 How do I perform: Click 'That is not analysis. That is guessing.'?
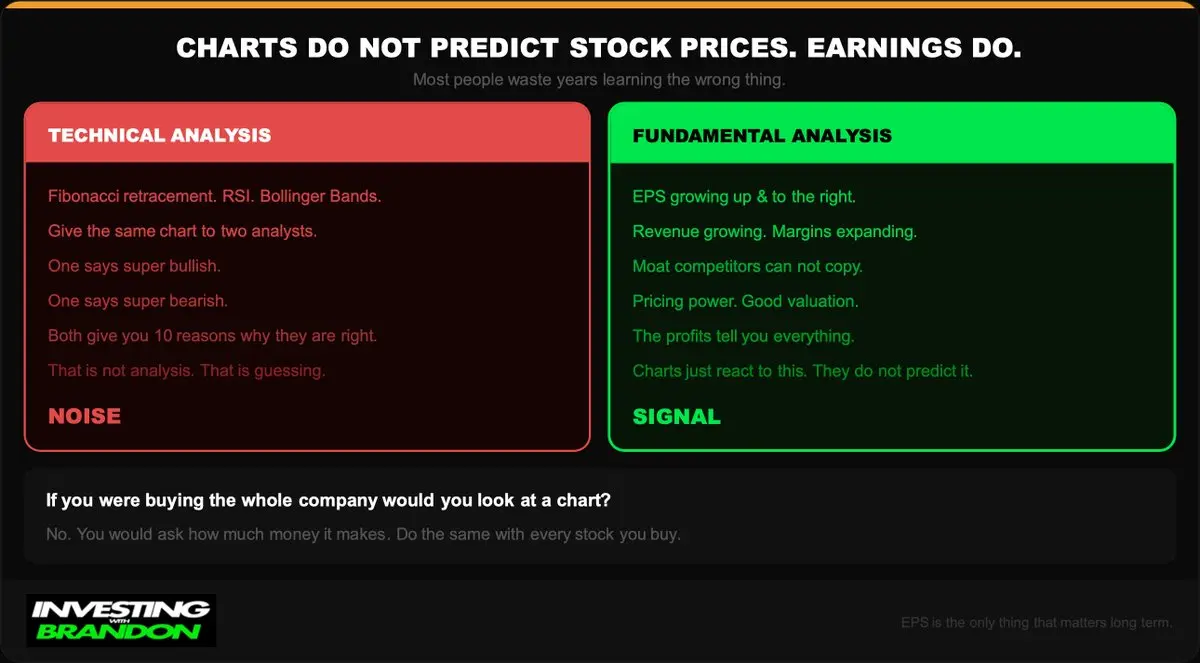187,371
